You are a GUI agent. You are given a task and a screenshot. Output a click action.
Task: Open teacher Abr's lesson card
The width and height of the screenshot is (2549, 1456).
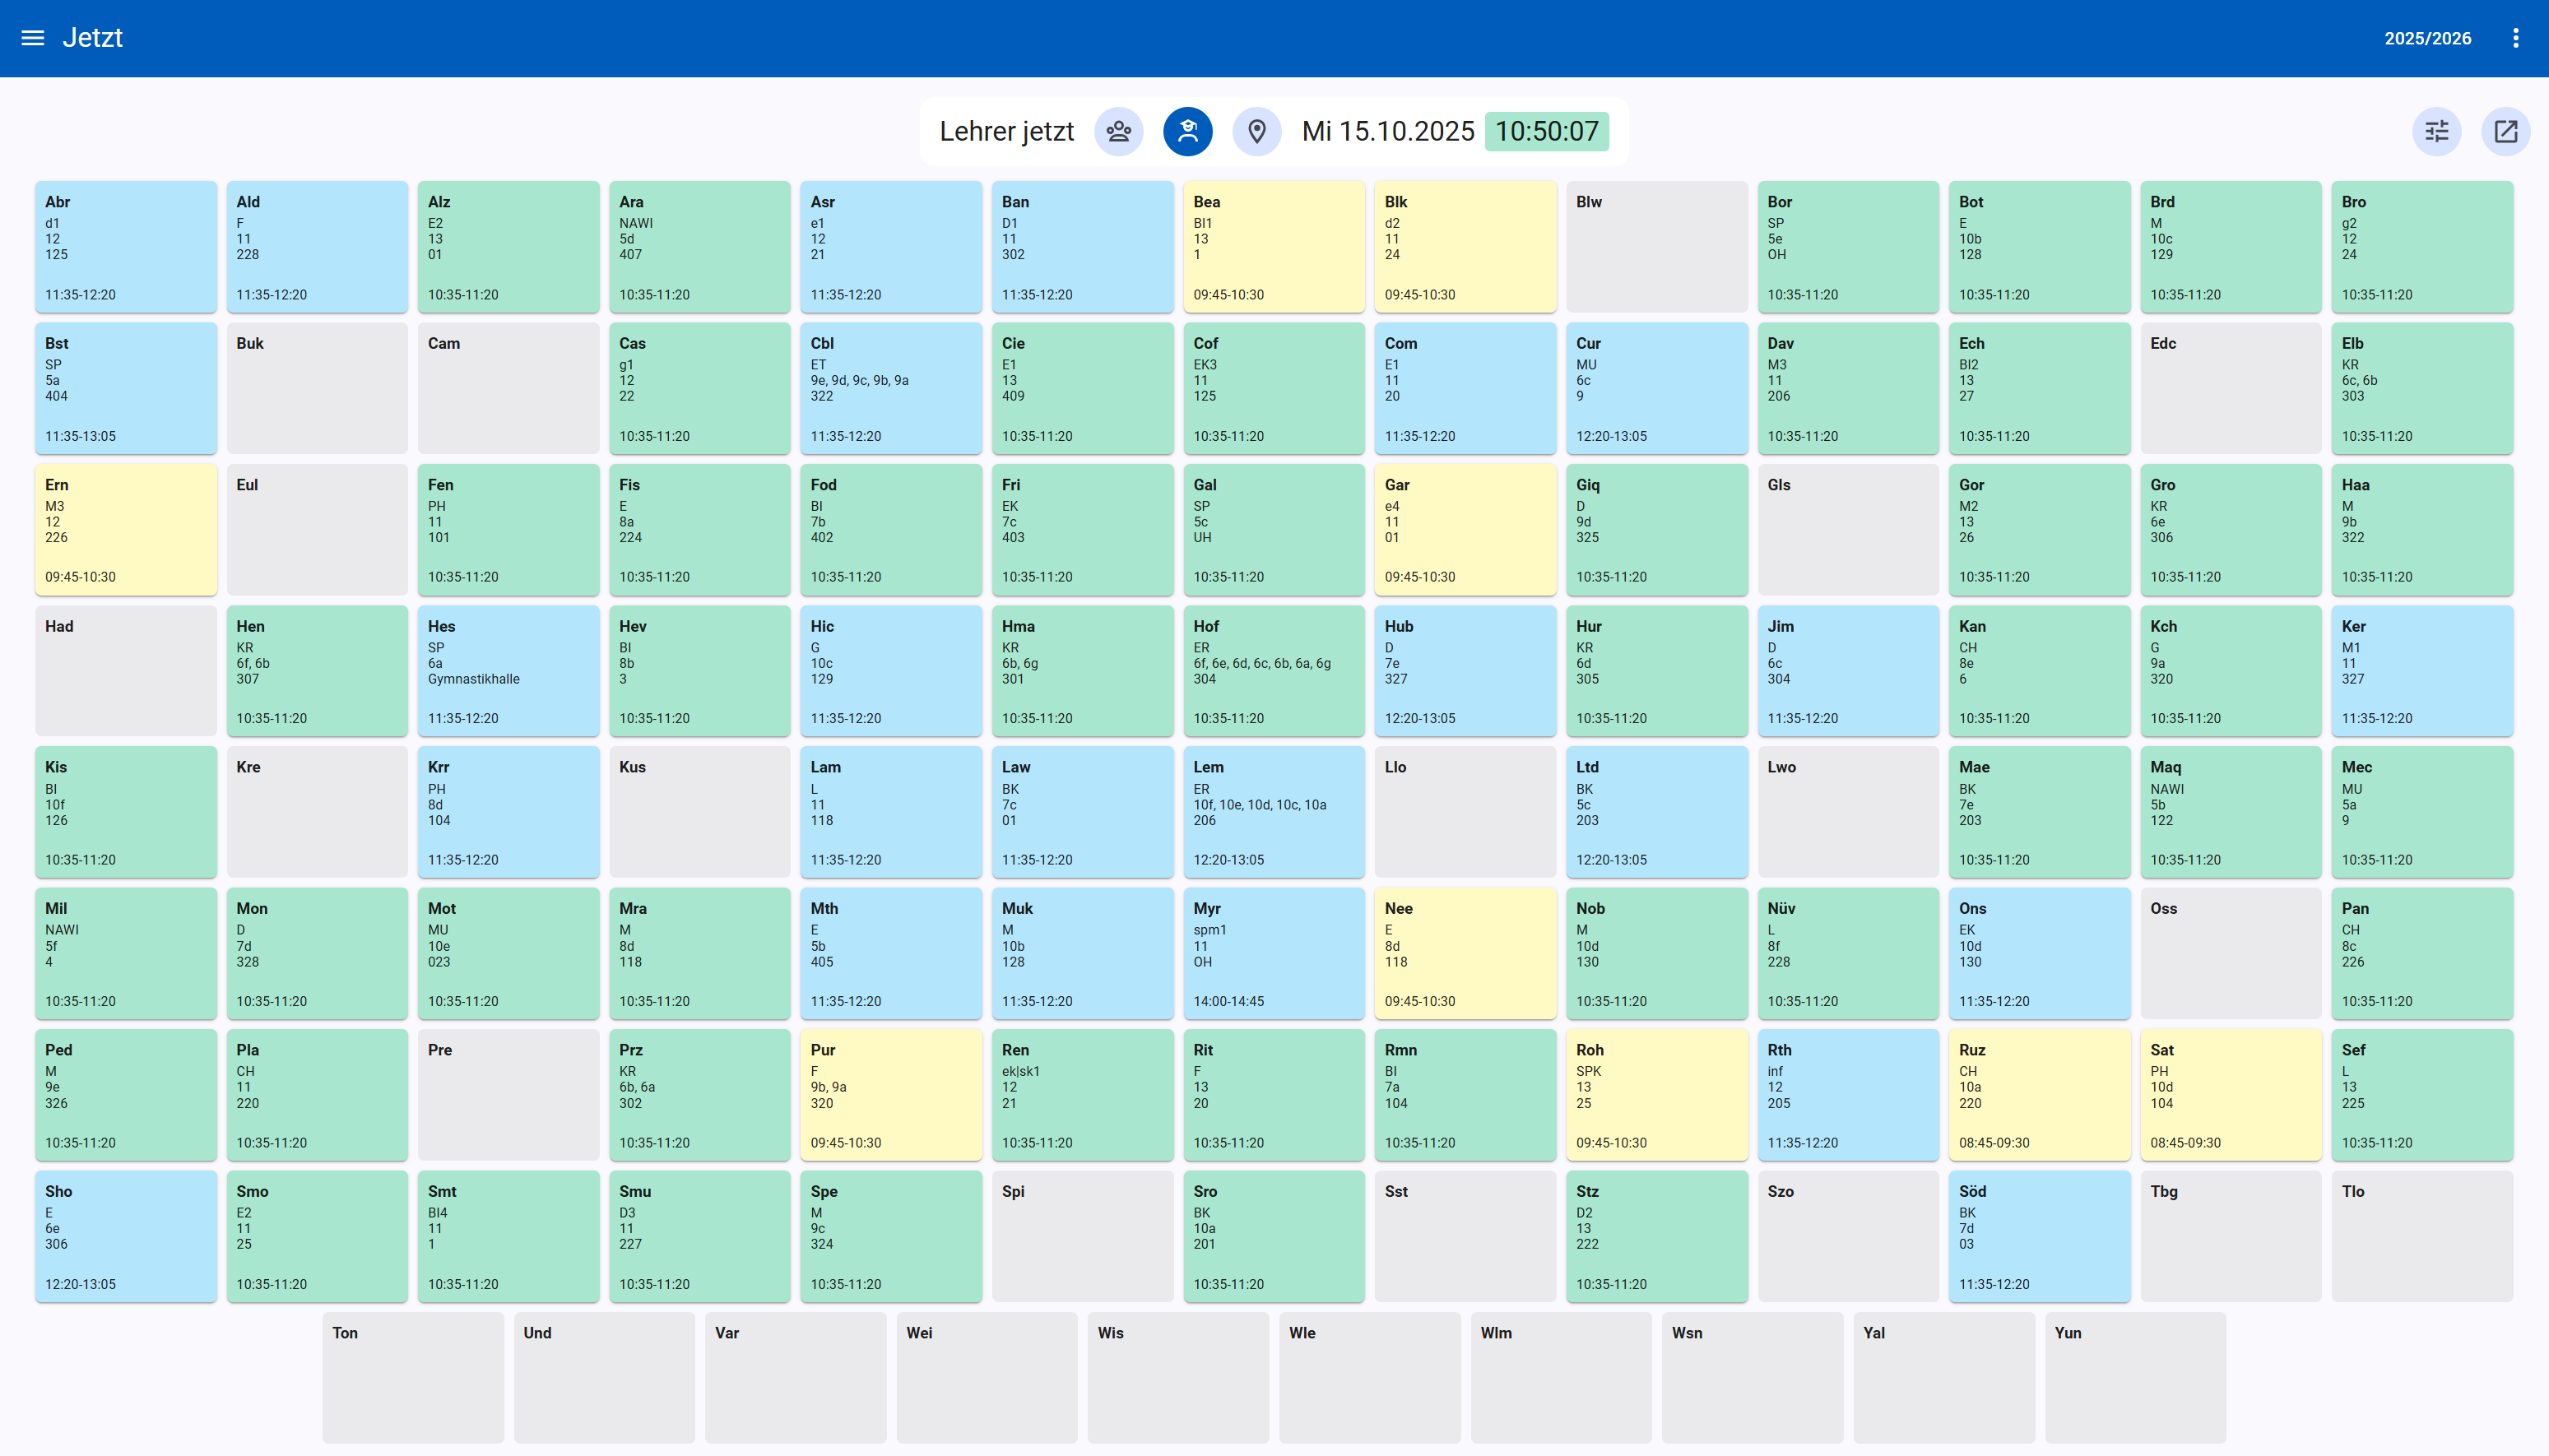pyautogui.click(x=126, y=247)
